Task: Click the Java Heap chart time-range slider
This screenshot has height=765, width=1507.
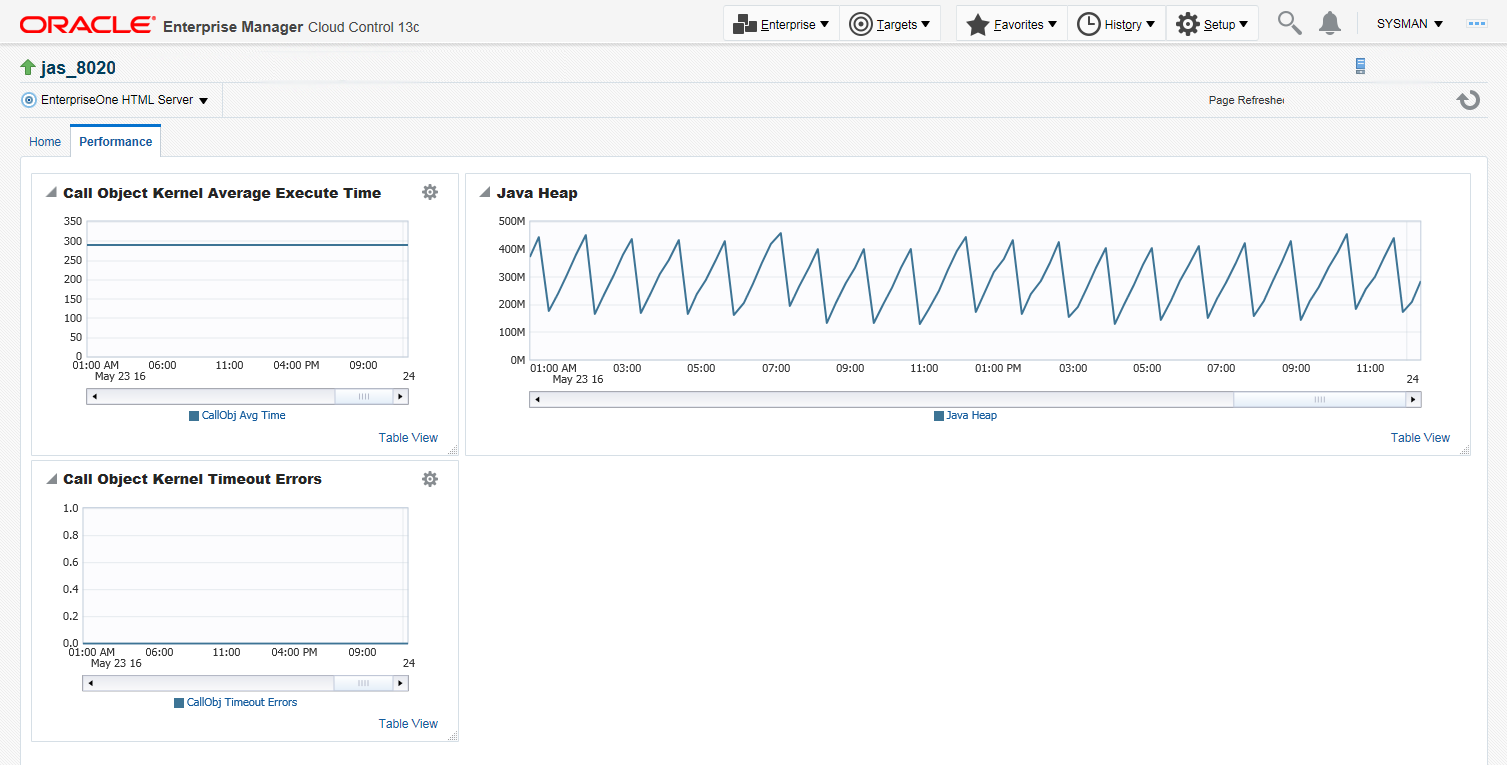Action: [x=1319, y=400]
